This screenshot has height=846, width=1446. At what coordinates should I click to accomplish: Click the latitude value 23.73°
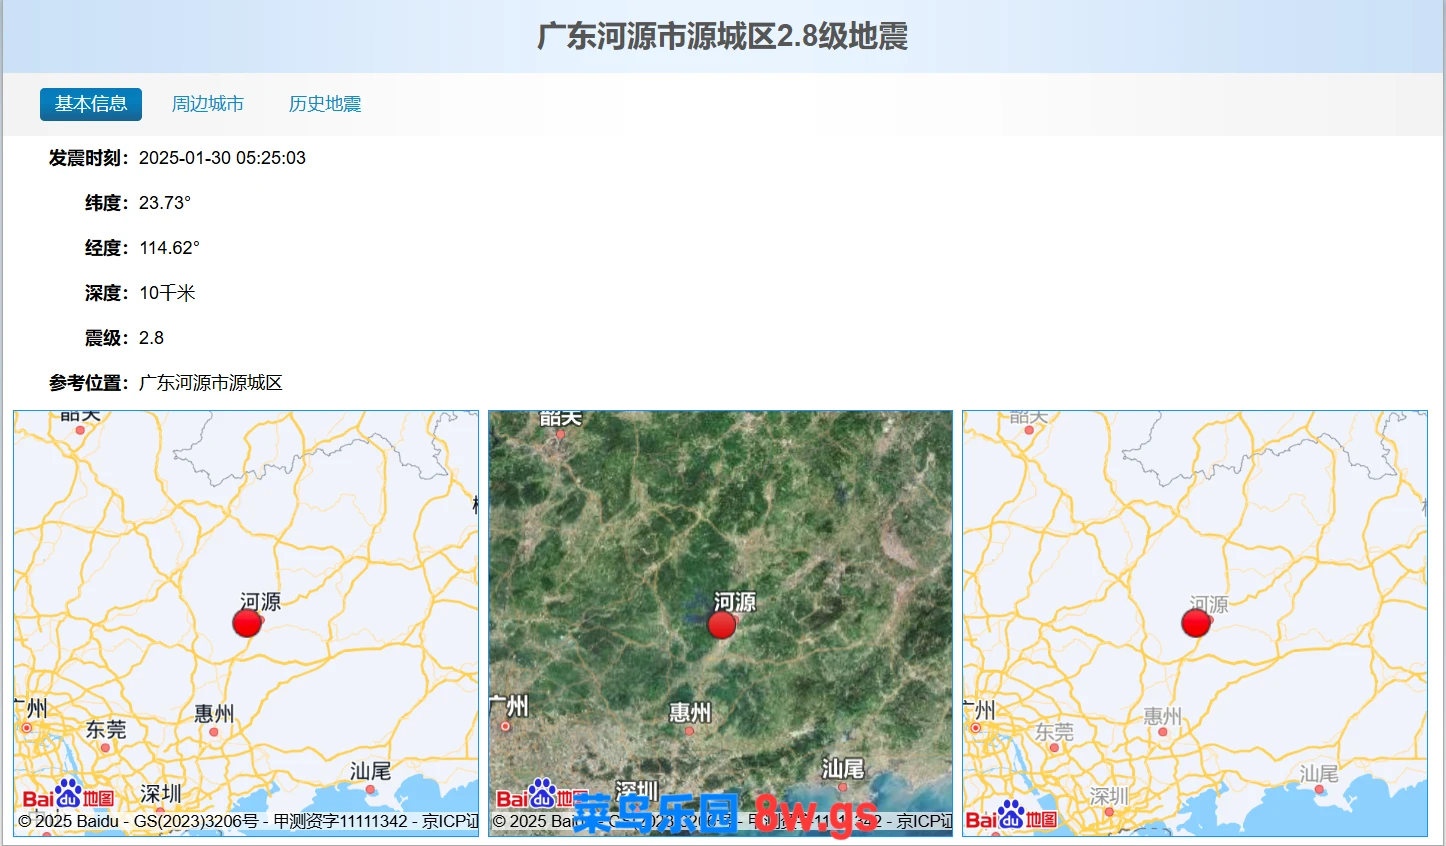[165, 203]
